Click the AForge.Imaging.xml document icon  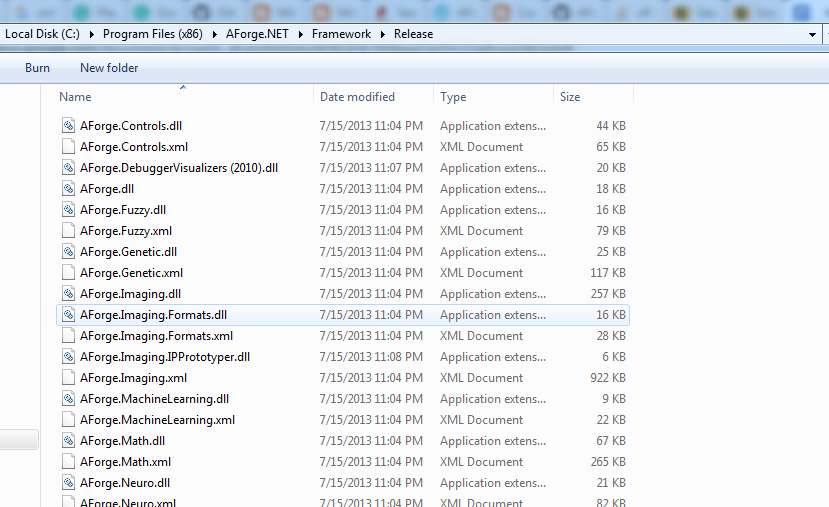(68, 377)
